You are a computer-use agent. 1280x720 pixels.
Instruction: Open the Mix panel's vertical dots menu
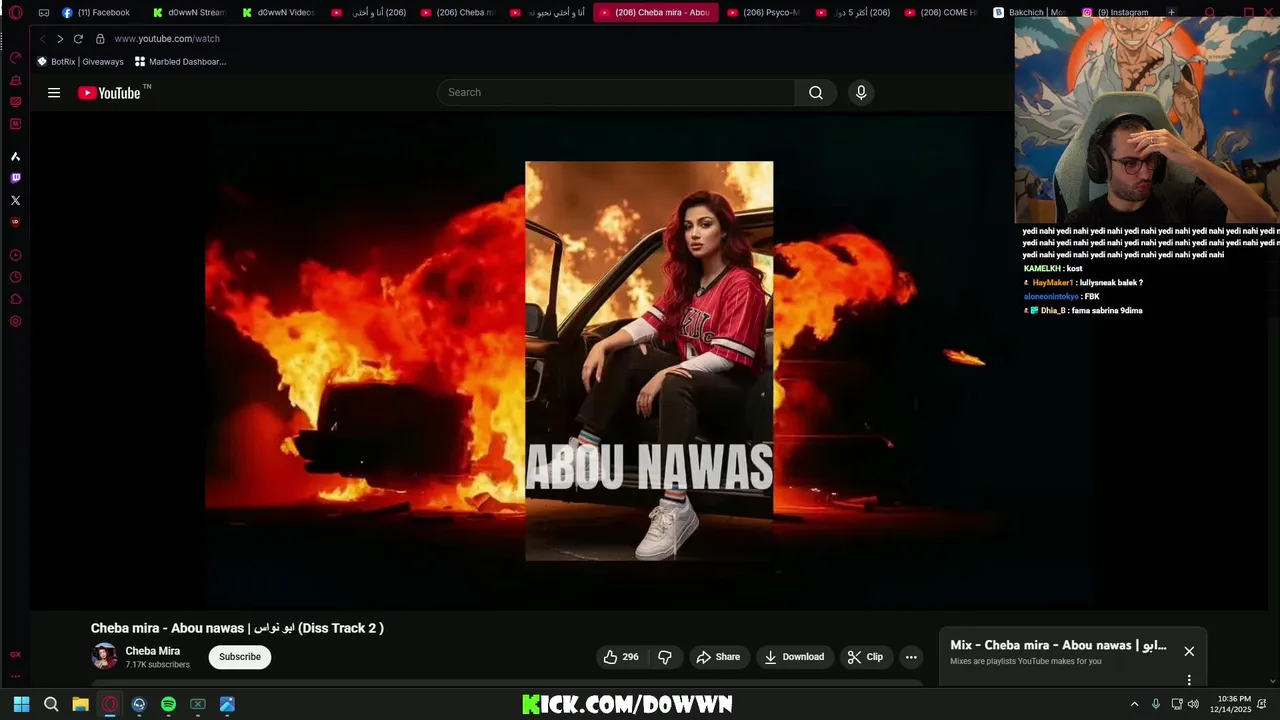click(x=1189, y=680)
